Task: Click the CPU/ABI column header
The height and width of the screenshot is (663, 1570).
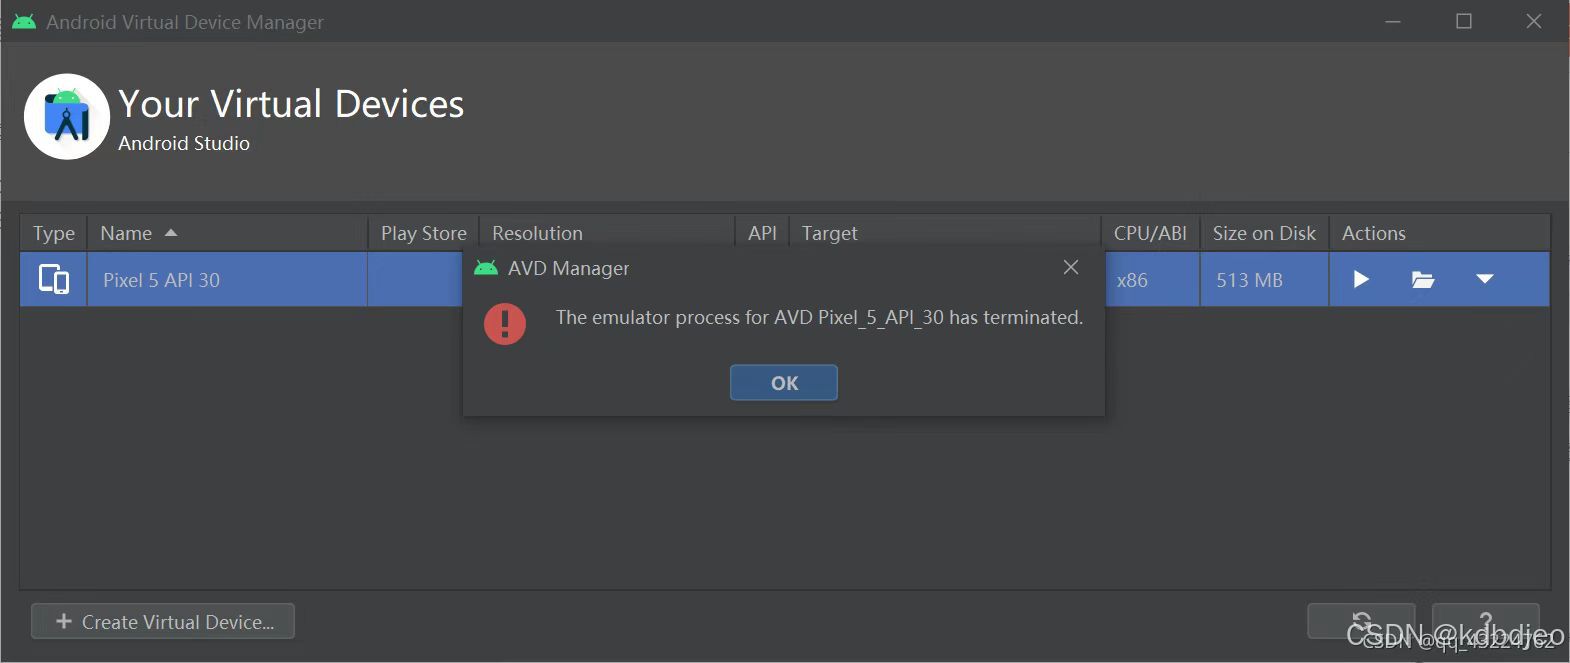Action: point(1150,233)
